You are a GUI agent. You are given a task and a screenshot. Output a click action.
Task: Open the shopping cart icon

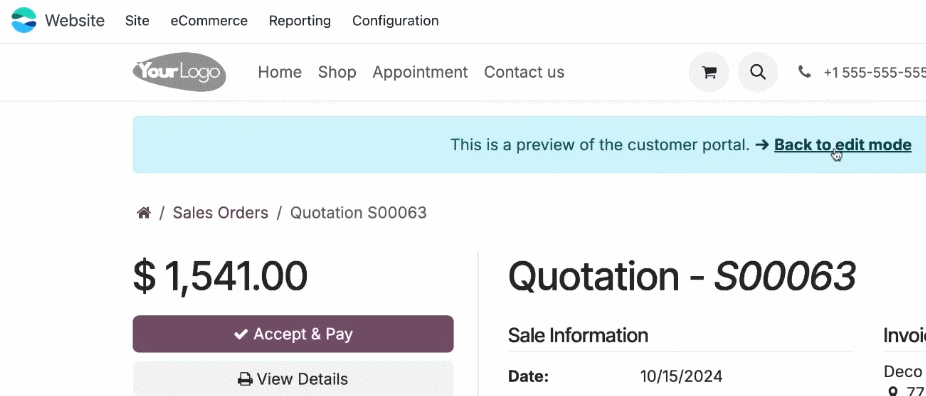point(709,72)
